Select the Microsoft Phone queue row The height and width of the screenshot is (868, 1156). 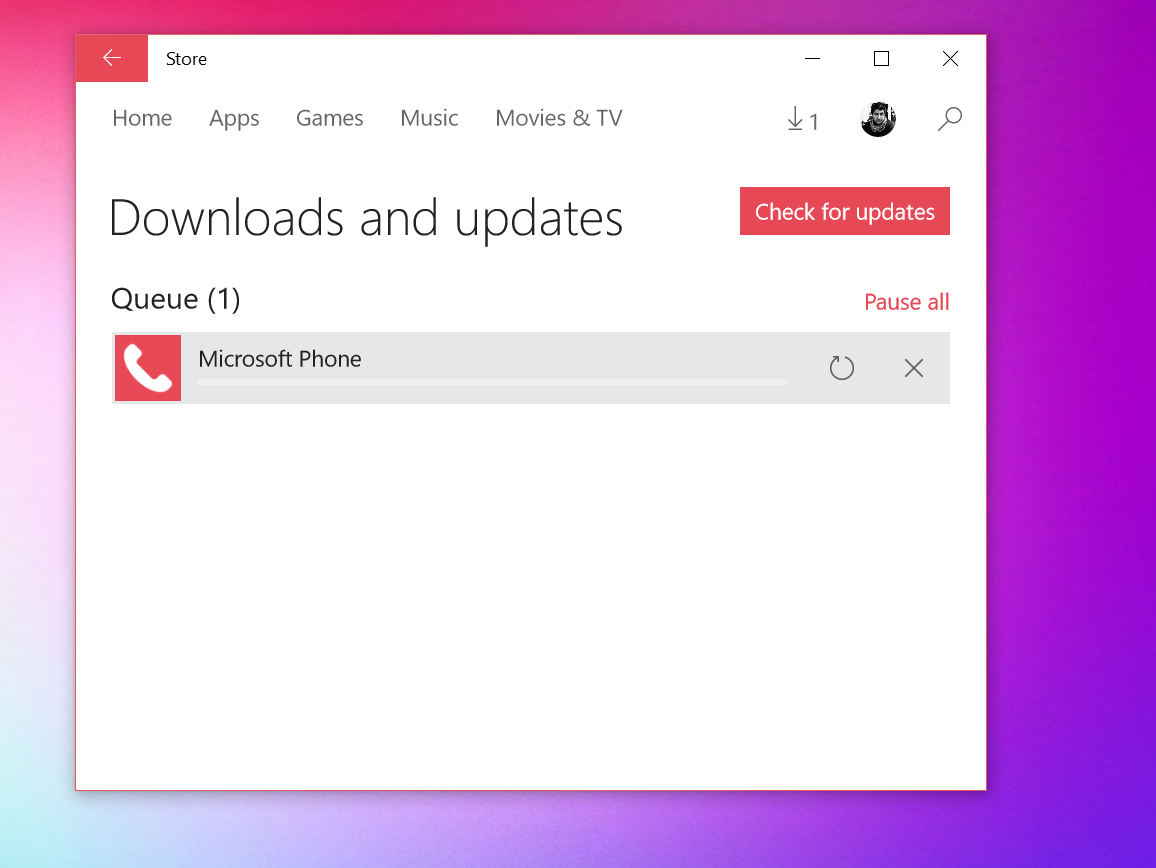pos(530,368)
